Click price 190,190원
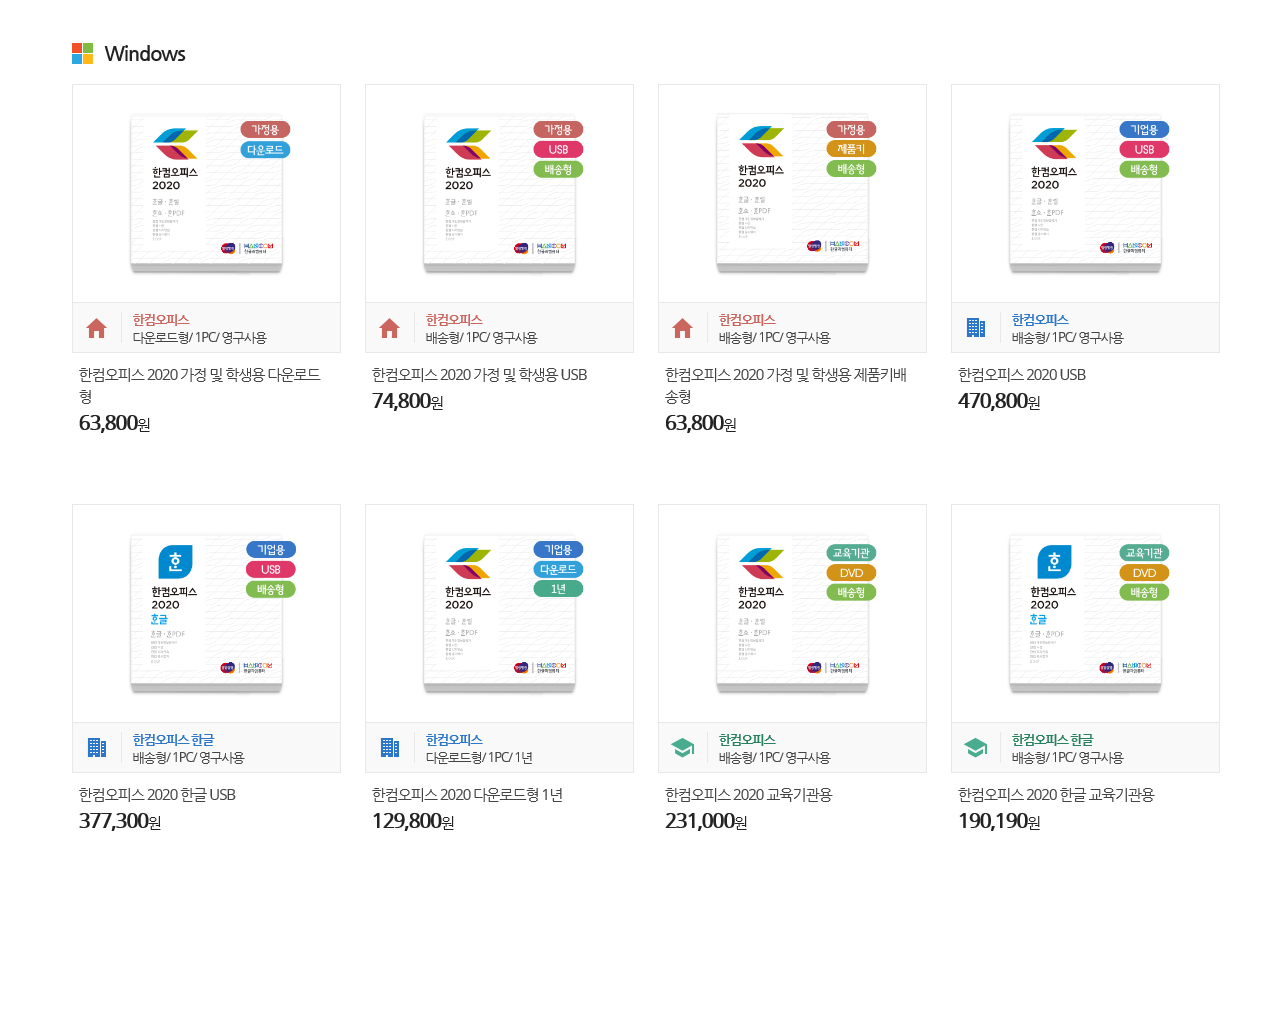Viewport: 1285px width, 1012px height. (x=999, y=821)
